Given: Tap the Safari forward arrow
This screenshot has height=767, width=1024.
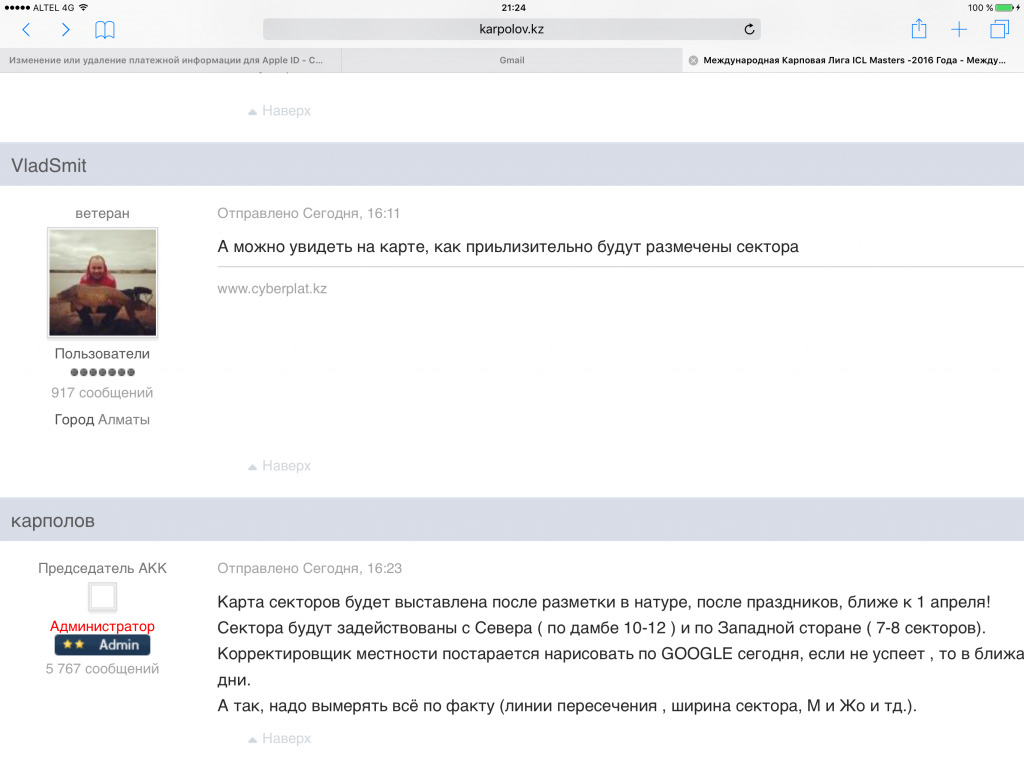Looking at the screenshot, I should 66,30.
